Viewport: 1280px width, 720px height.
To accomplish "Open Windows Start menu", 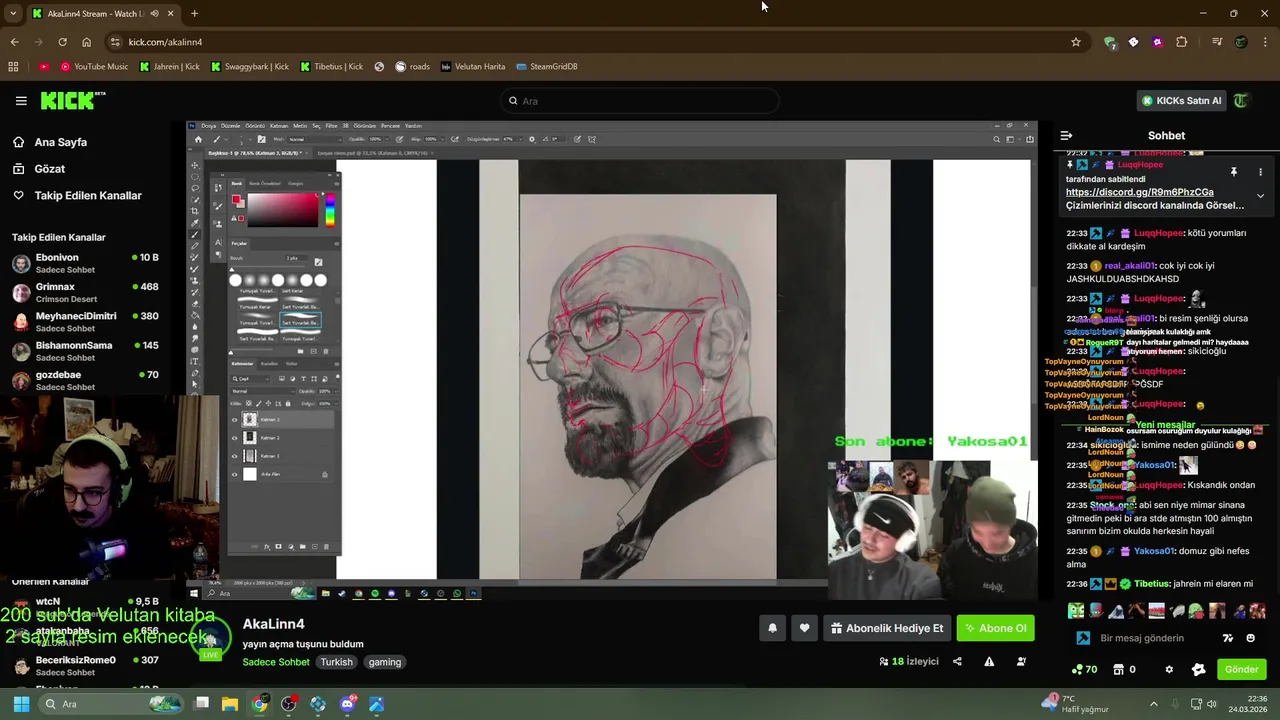I will coord(21,704).
